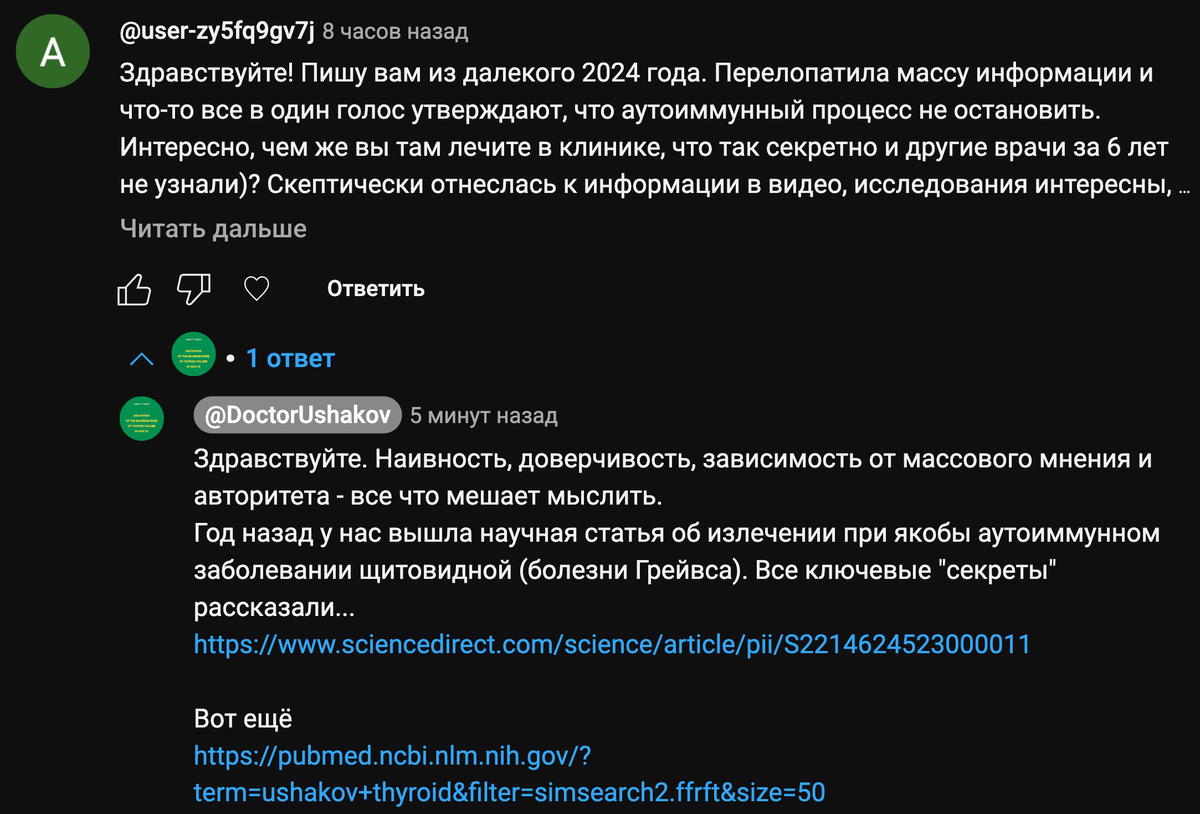Viewport: 1200px width, 814px height.
Task: Click the @DoctorUshakov username badge
Action: 297,415
